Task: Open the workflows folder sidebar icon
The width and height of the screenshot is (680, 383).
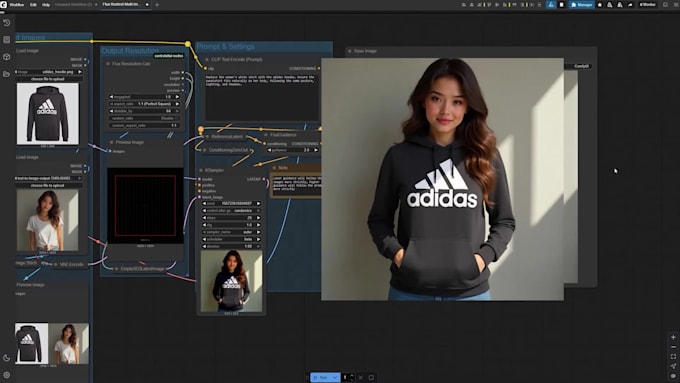Action: (x=7, y=74)
